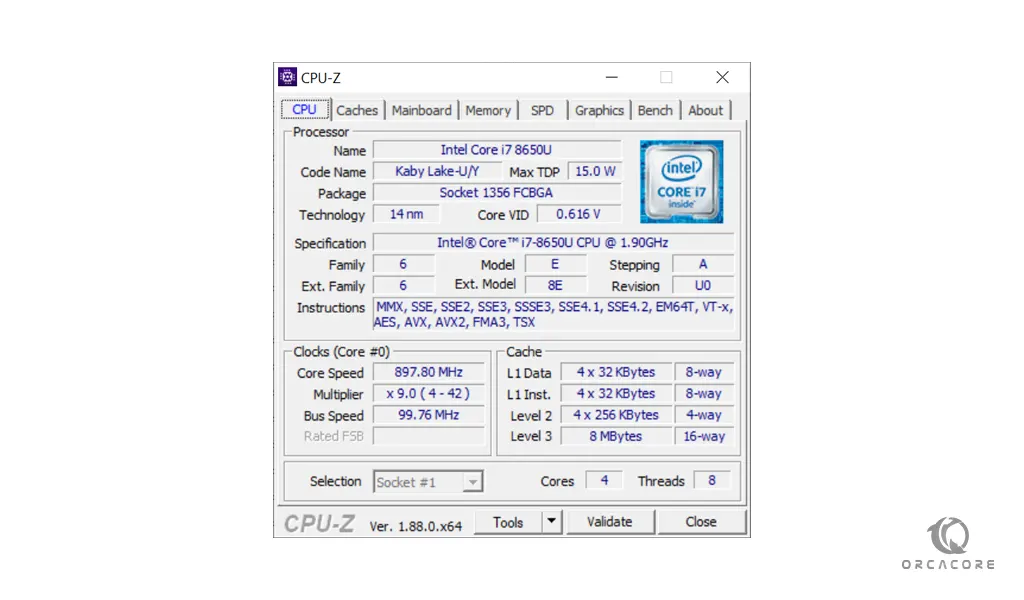This screenshot has width=1024, height=600.
Task: Click the Core VID value 0.616 V
Action: point(579,214)
